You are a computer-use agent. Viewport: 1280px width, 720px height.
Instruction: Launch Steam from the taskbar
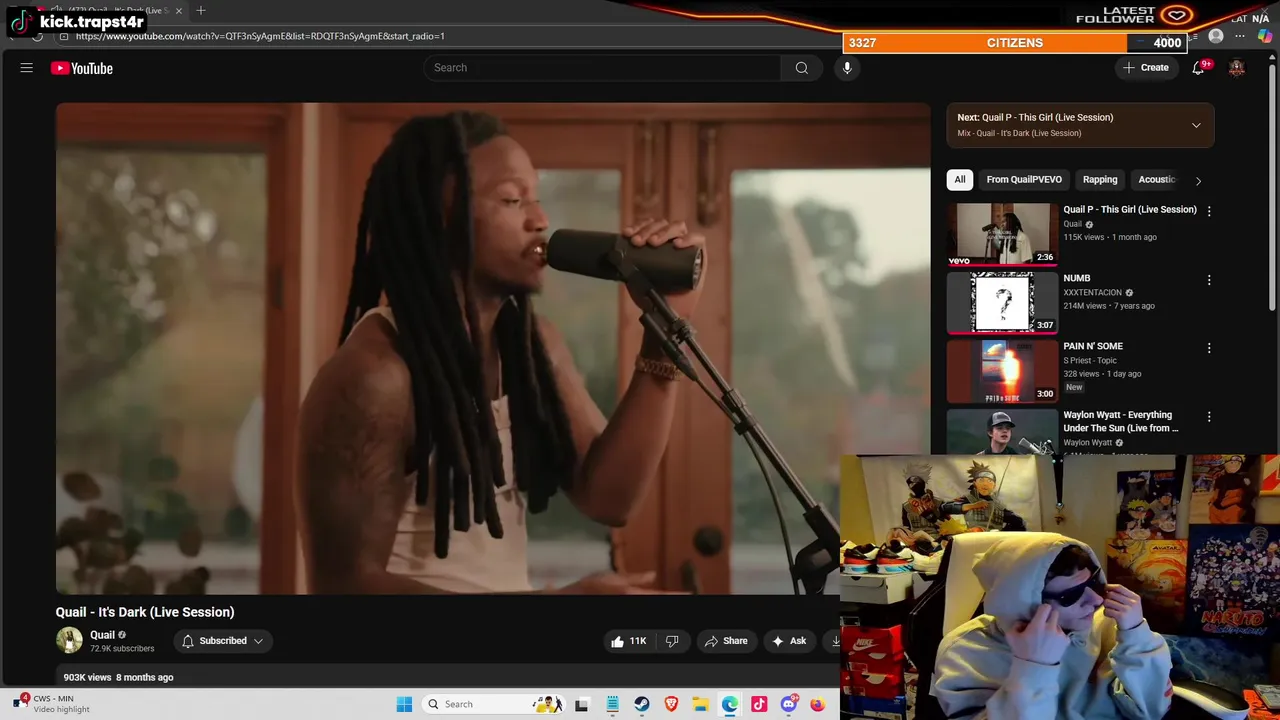(641, 704)
